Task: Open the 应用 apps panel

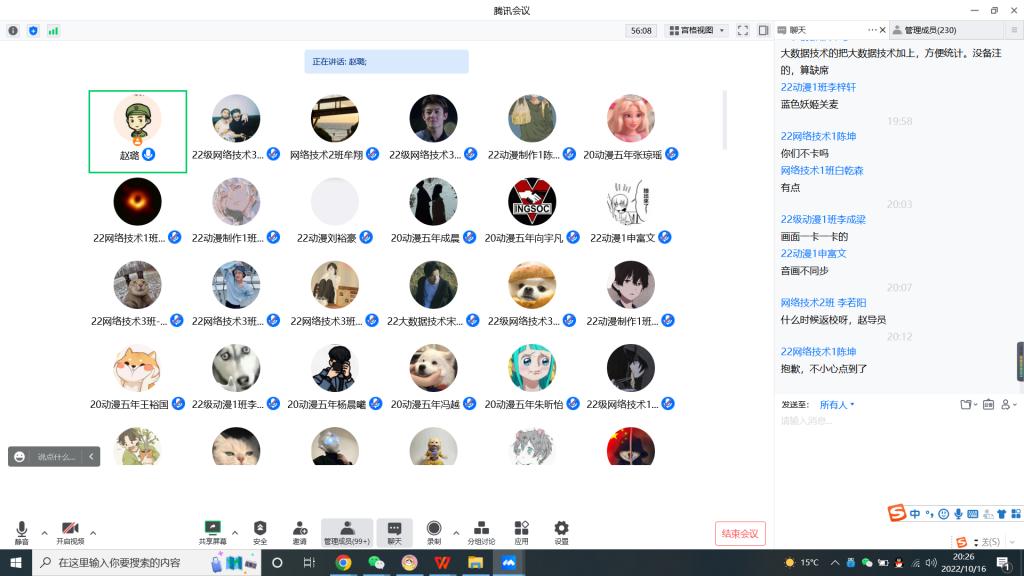Action: [521, 531]
